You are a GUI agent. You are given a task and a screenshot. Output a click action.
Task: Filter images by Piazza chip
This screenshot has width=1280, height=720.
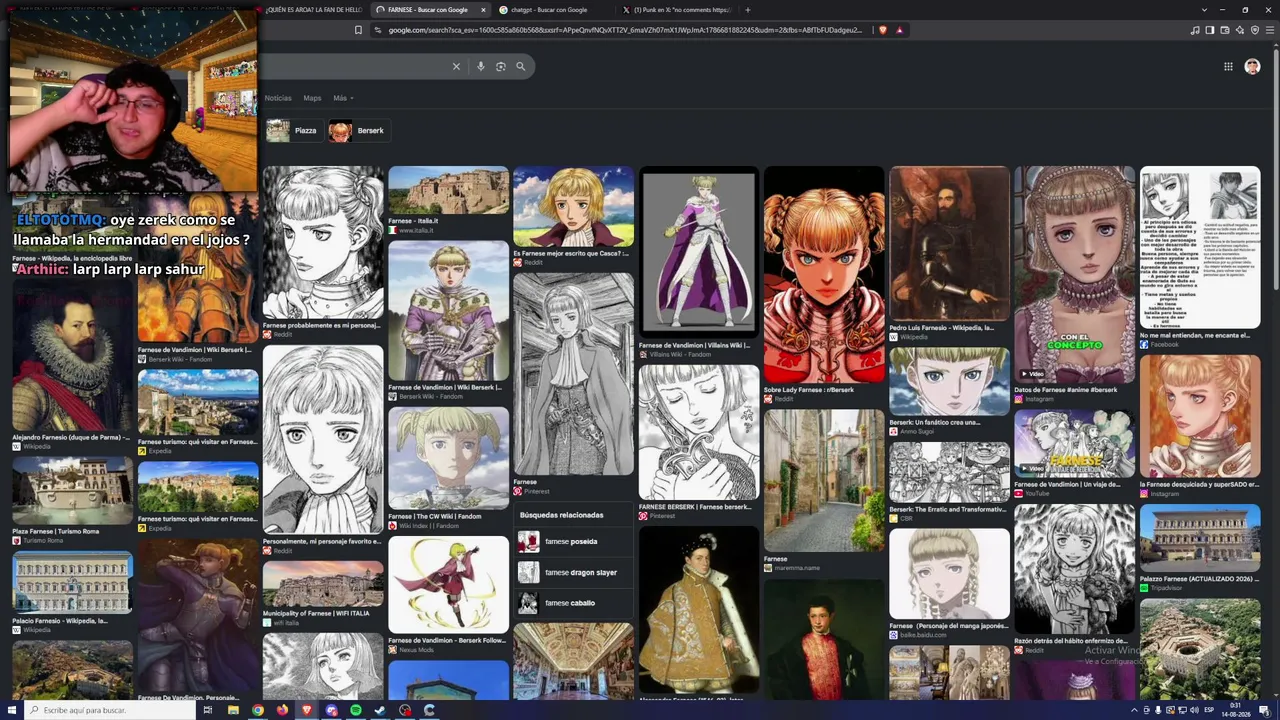coord(292,130)
